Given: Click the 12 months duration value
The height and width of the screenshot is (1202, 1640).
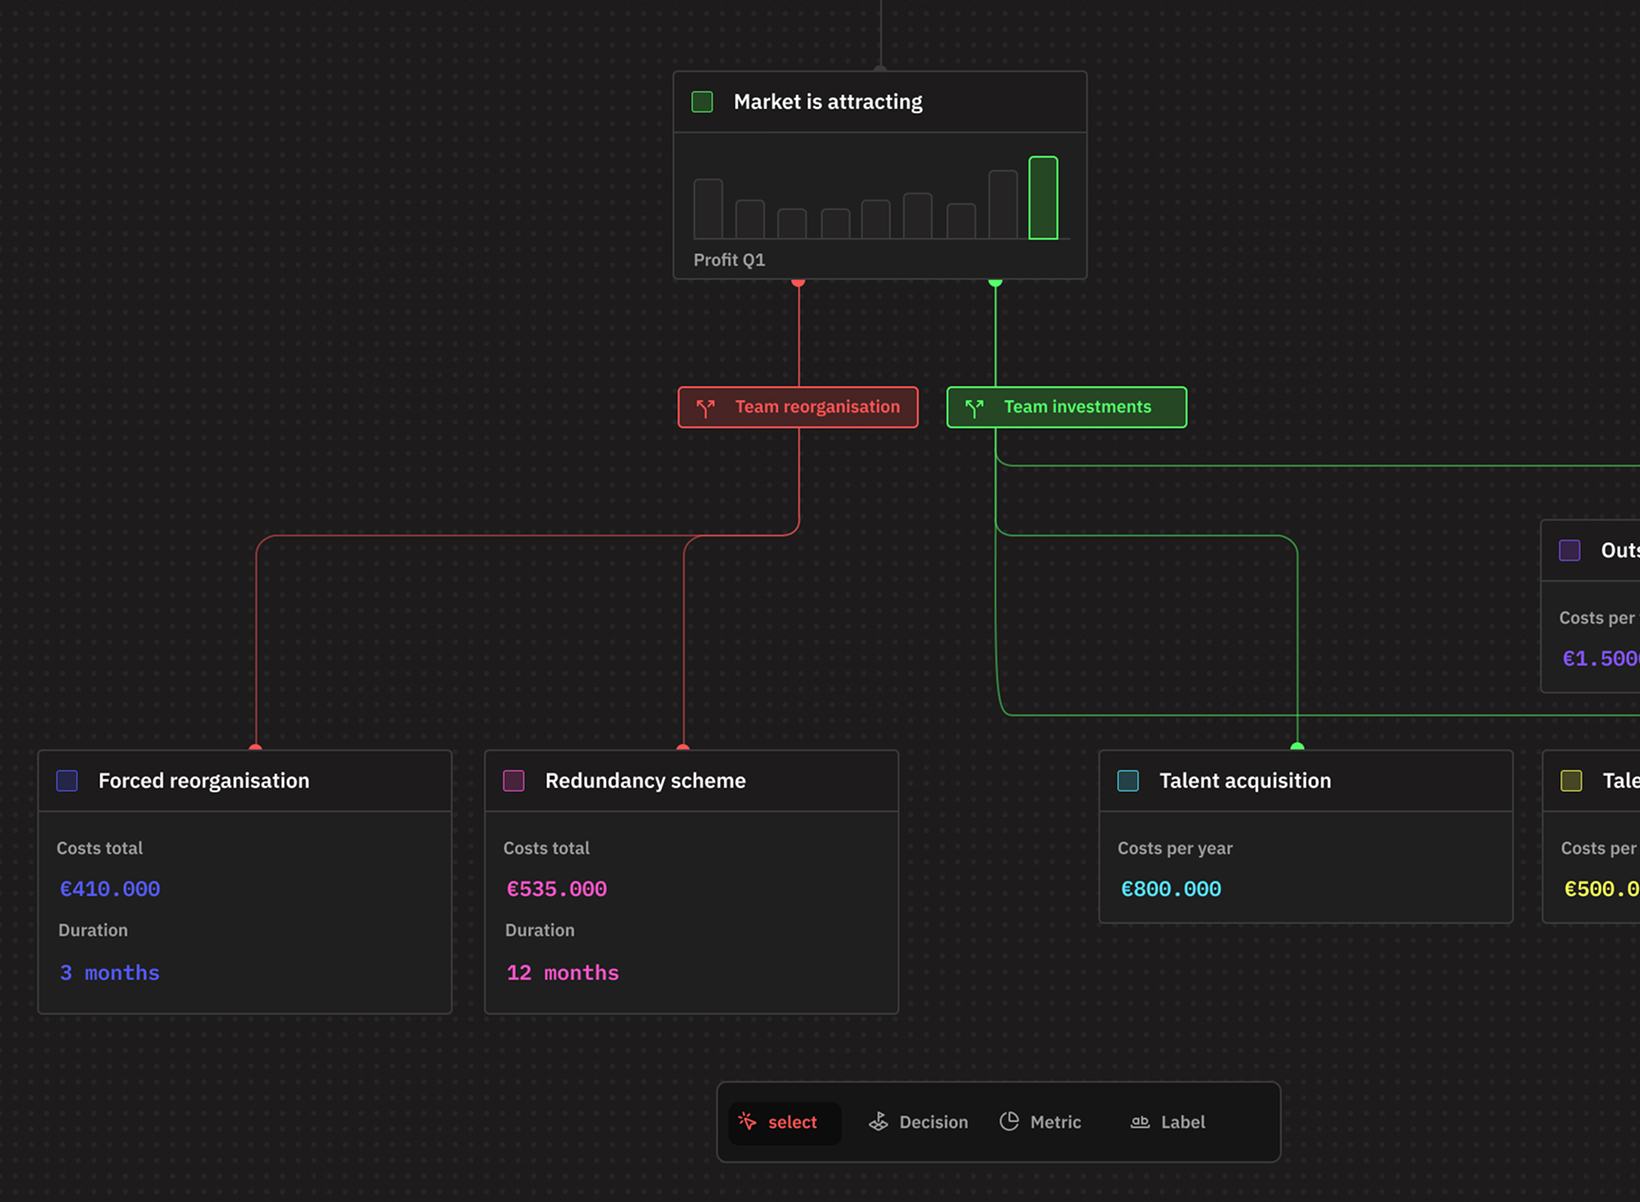Looking at the screenshot, I should [563, 973].
